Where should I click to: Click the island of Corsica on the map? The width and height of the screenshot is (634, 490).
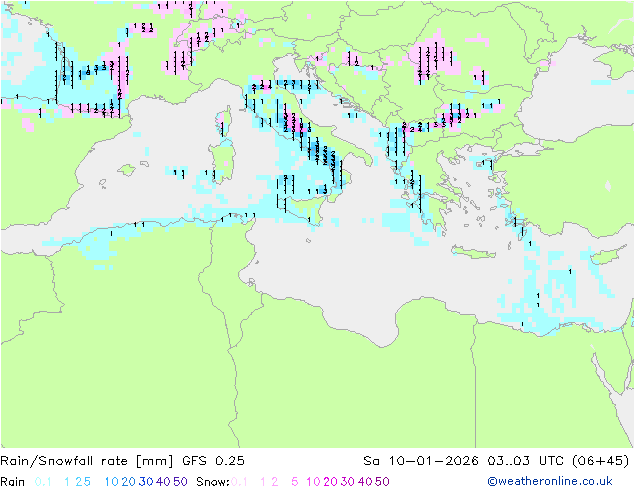click(226, 121)
